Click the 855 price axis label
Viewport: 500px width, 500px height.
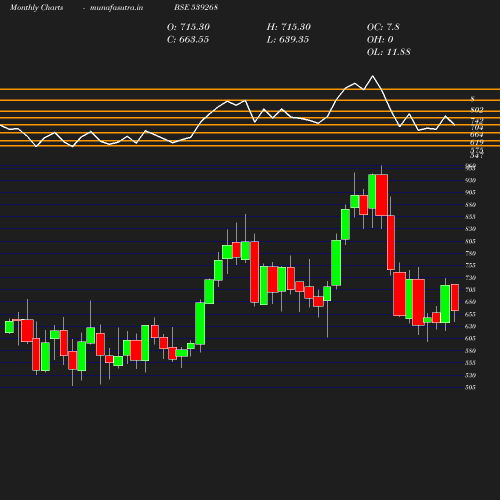click(x=470, y=217)
